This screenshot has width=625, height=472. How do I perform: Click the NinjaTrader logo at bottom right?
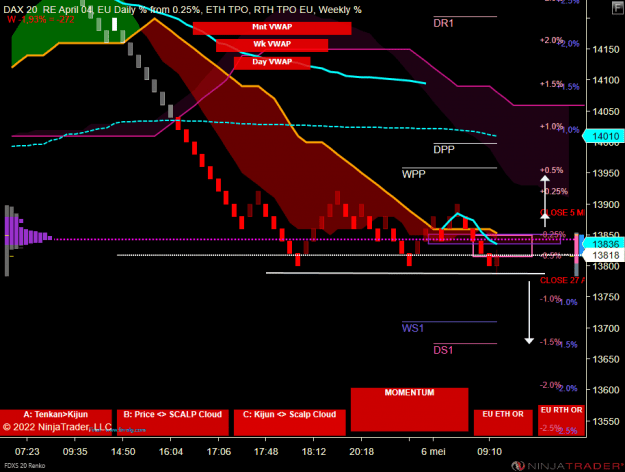[x=567, y=466]
